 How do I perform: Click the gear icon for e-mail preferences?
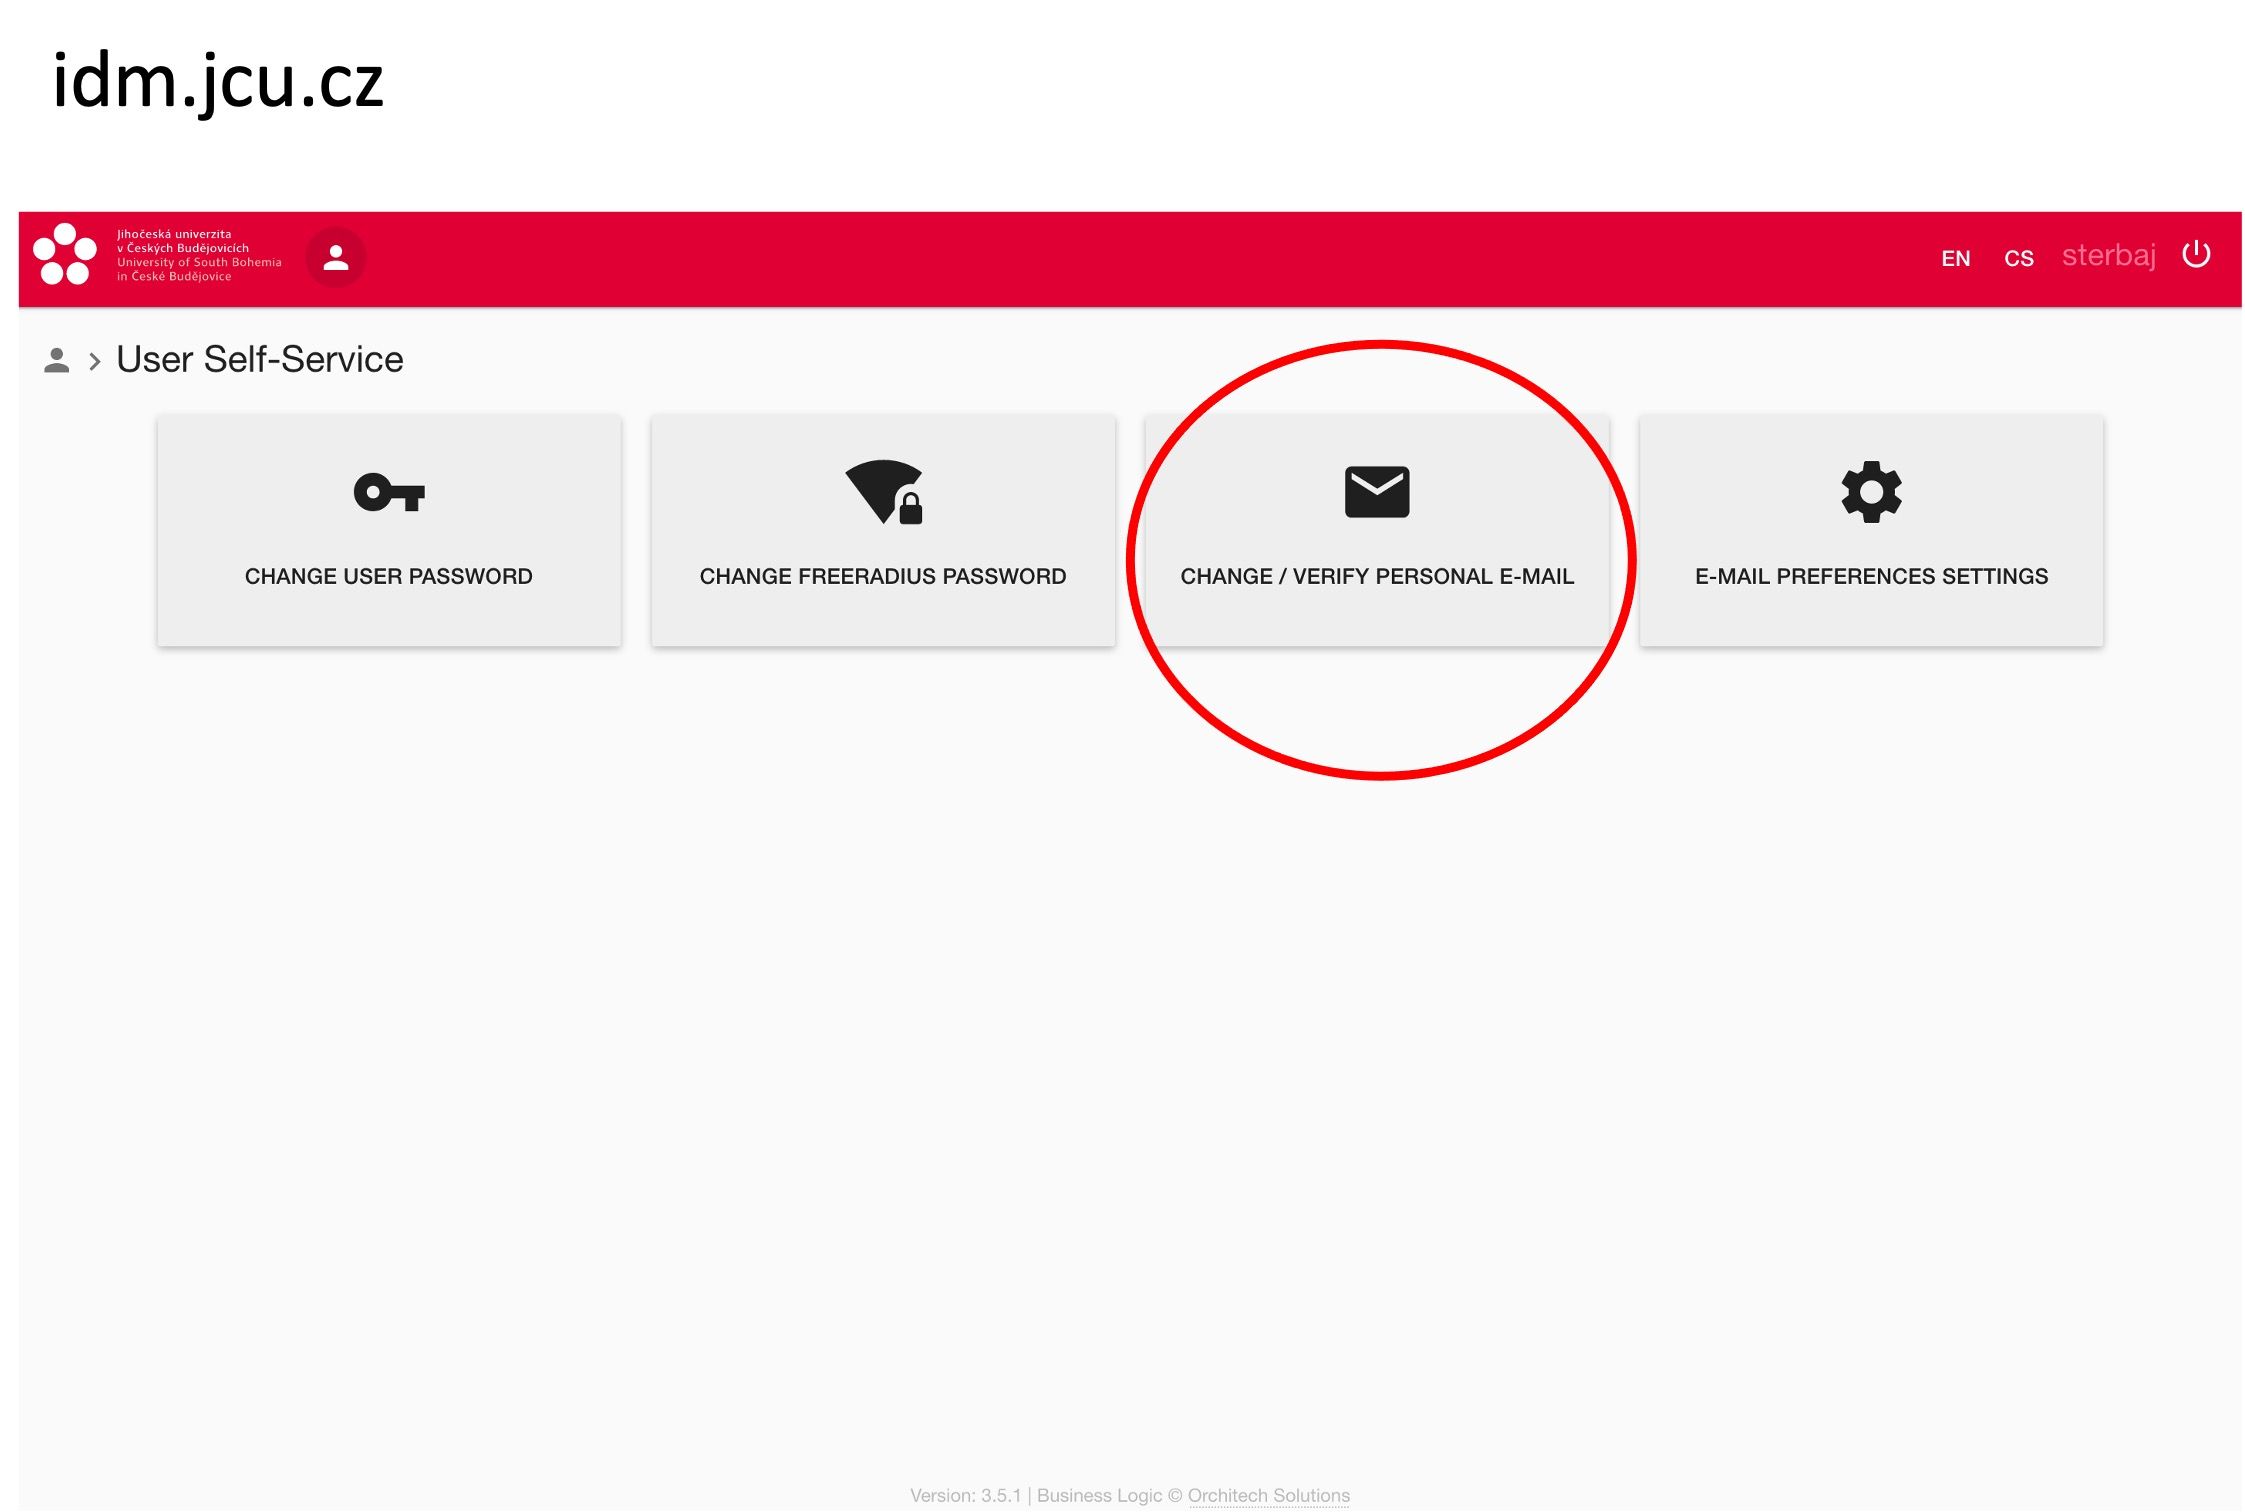click(1870, 492)
